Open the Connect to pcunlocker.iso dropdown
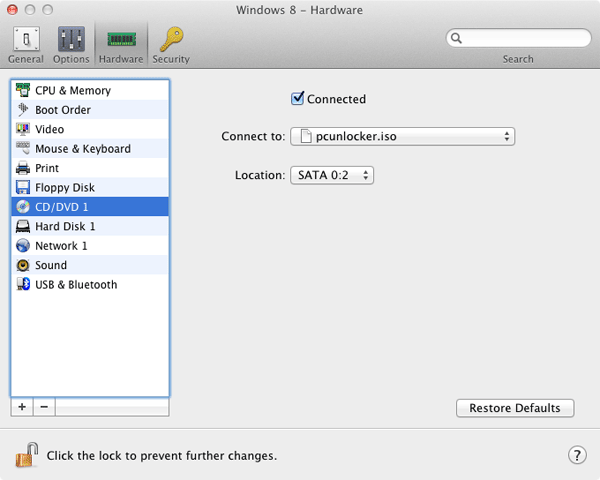Image resolution: width=600 pixels, height=480 pixels. [403, 137]
